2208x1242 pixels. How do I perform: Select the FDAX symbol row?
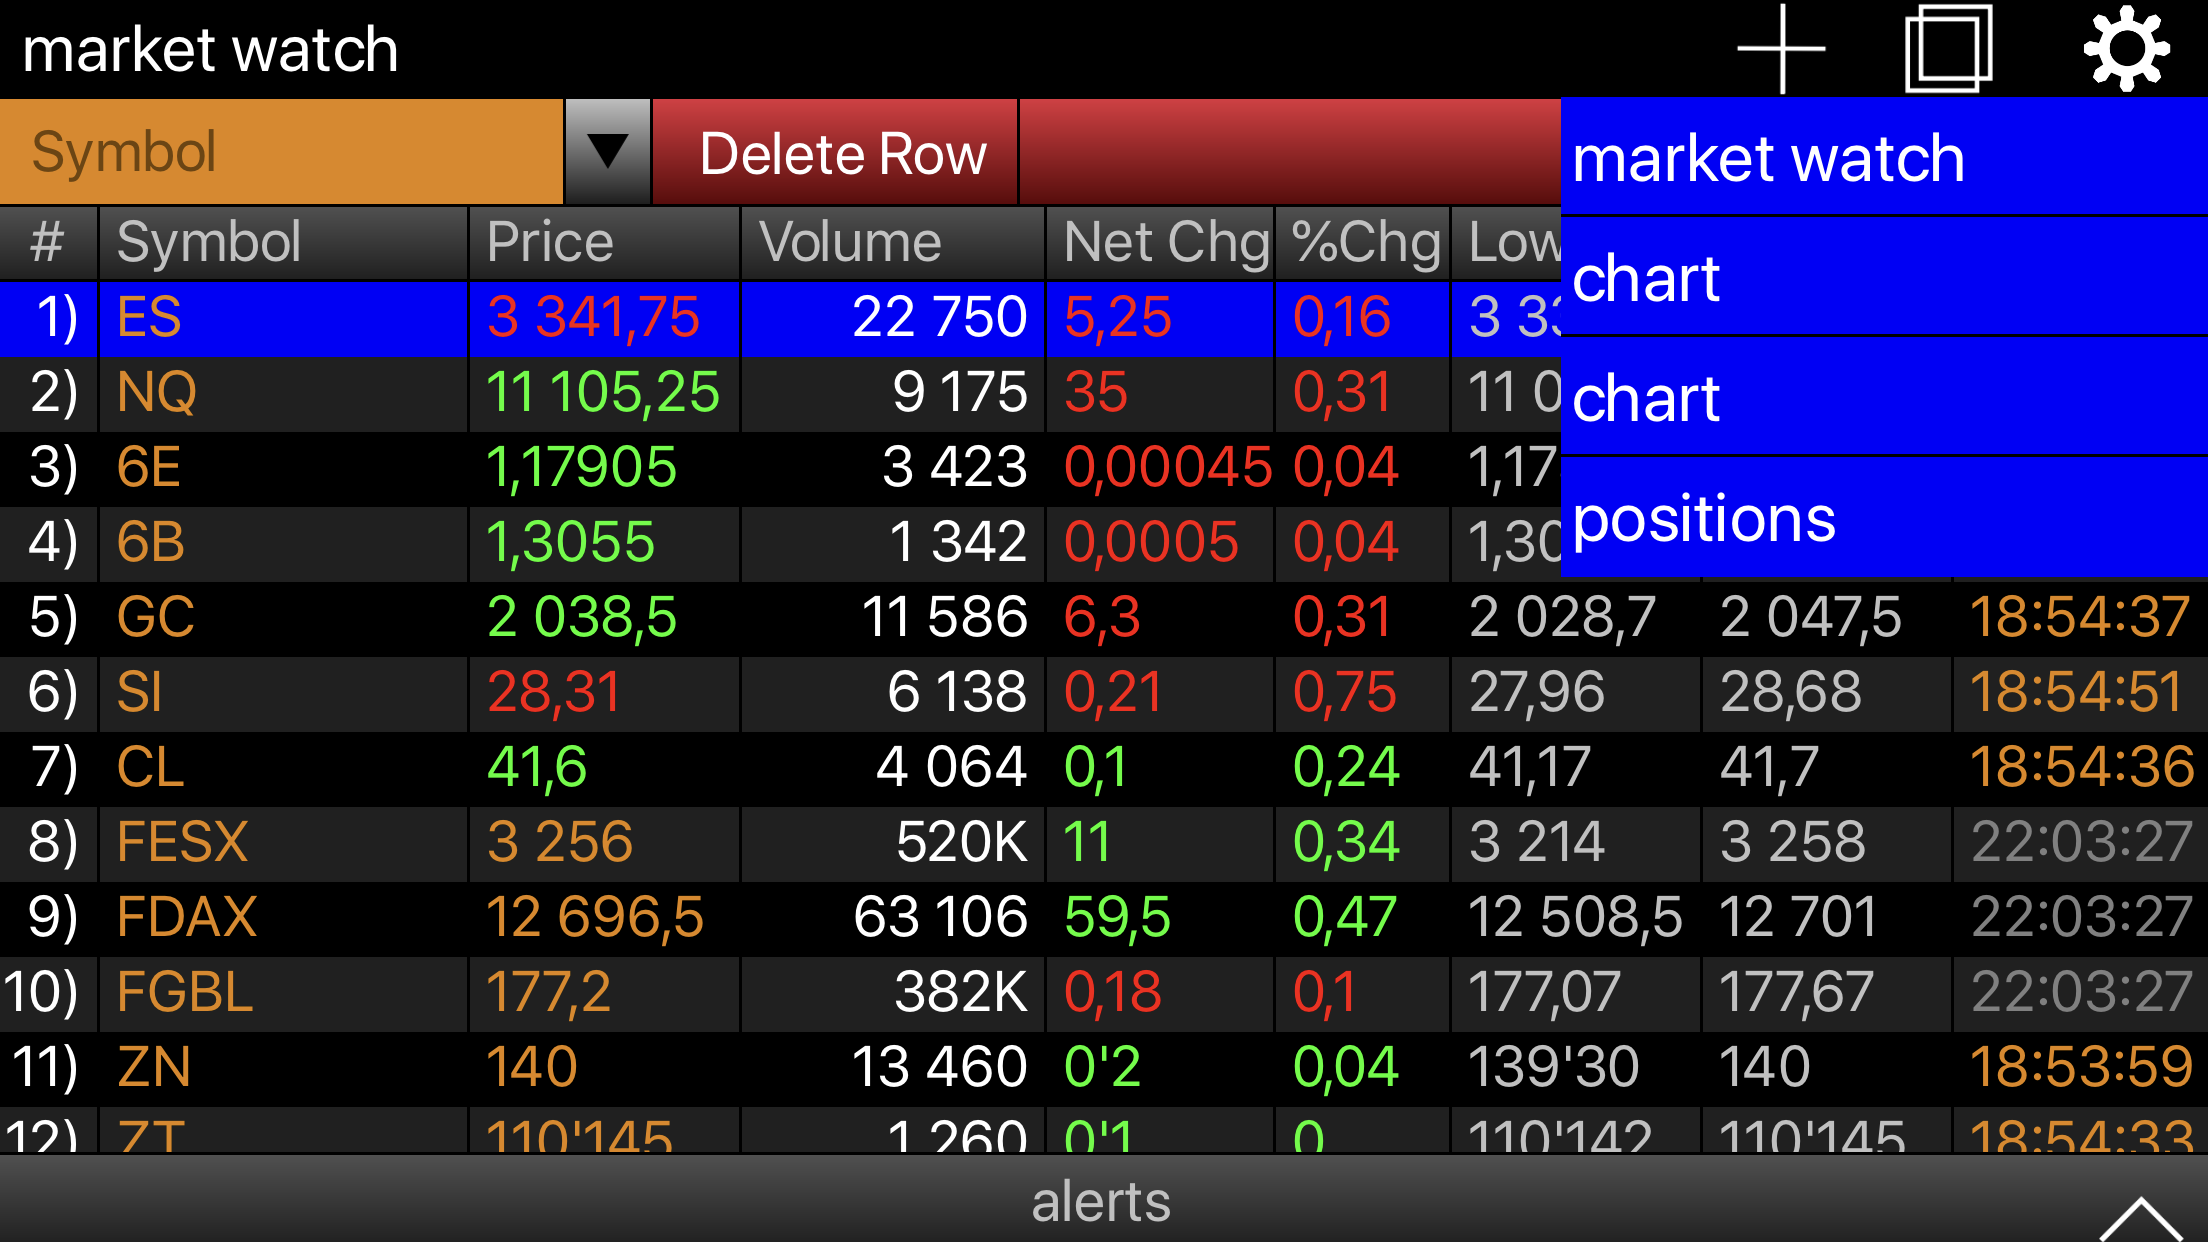187,917
